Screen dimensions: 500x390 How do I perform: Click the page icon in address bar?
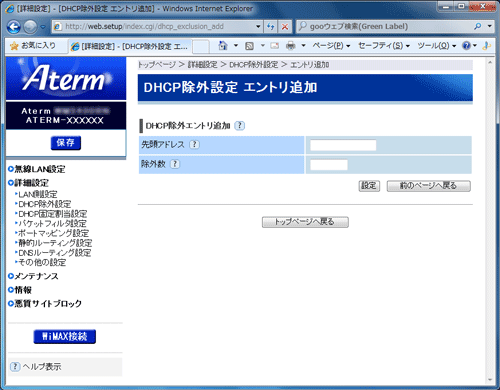(58, 26)
